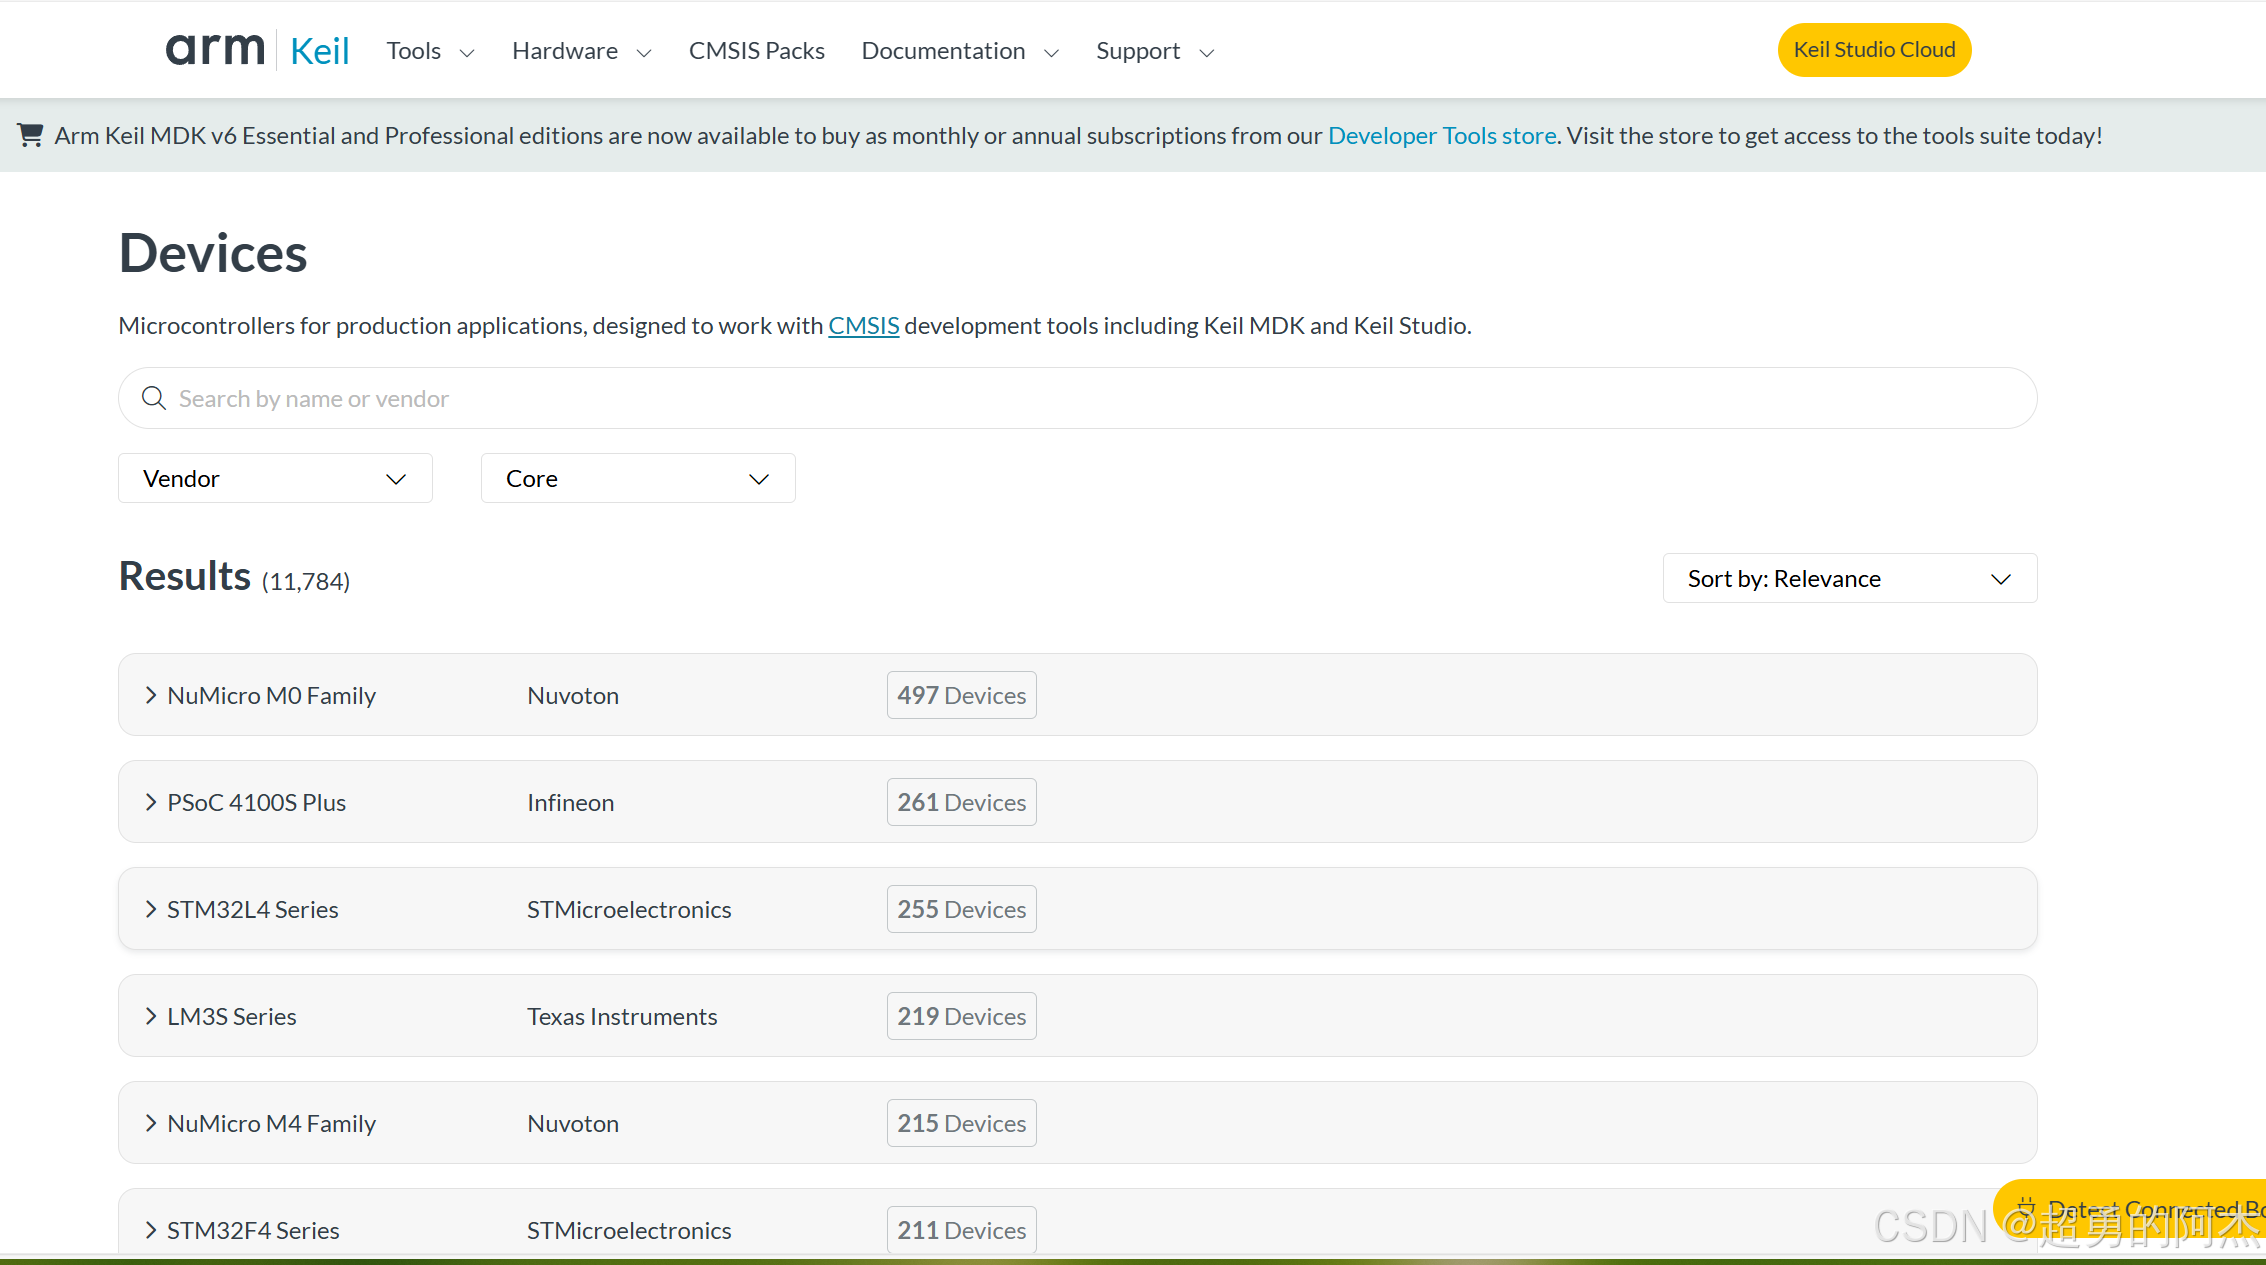Go to CMSIS Packs page
This screenshot has width=2266, height=1265.
(756, 51)
